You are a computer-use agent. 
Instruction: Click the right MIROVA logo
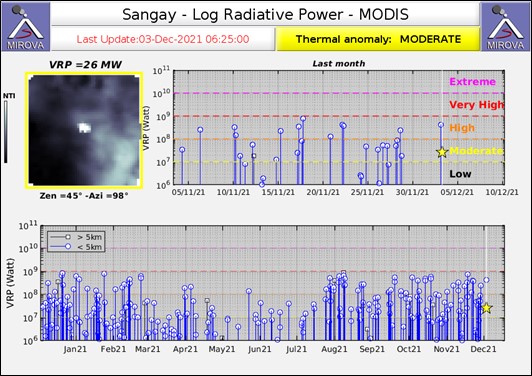pyautogui.click(x=506, y=26)
